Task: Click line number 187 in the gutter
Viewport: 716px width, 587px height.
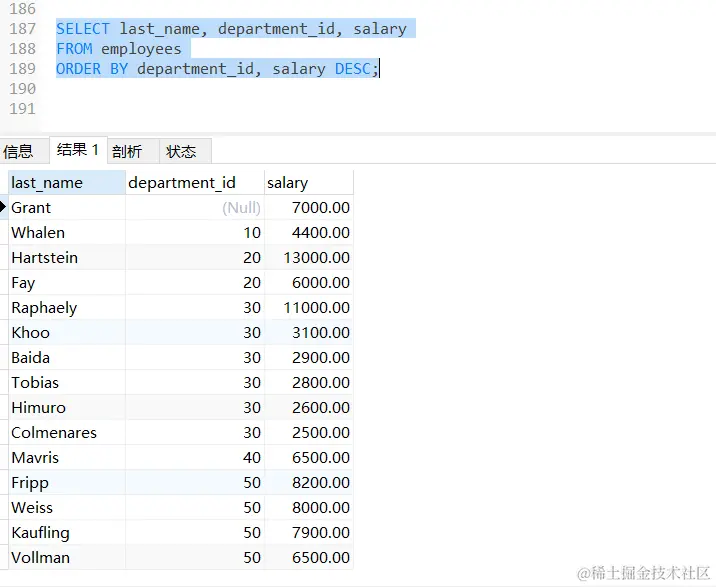Action: (x=22, y=29)
